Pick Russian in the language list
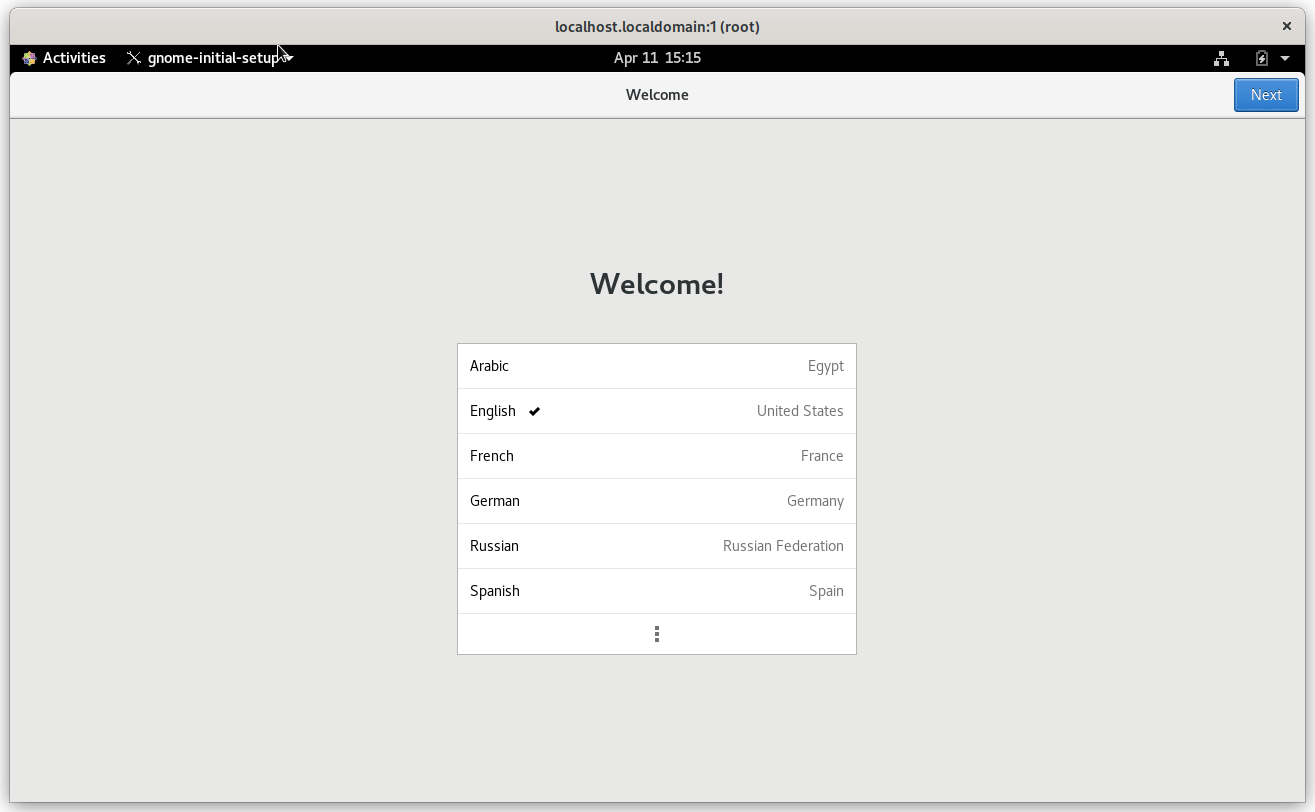Viewport: 1315px width, 812px height. [657, 546]
